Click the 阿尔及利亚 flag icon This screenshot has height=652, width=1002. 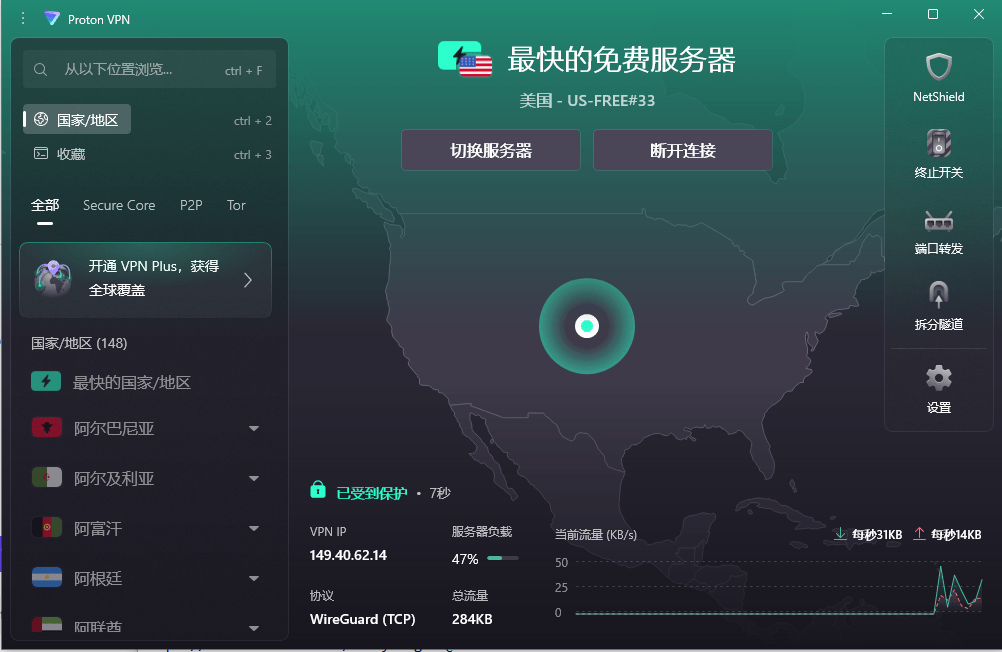point(47,477)
